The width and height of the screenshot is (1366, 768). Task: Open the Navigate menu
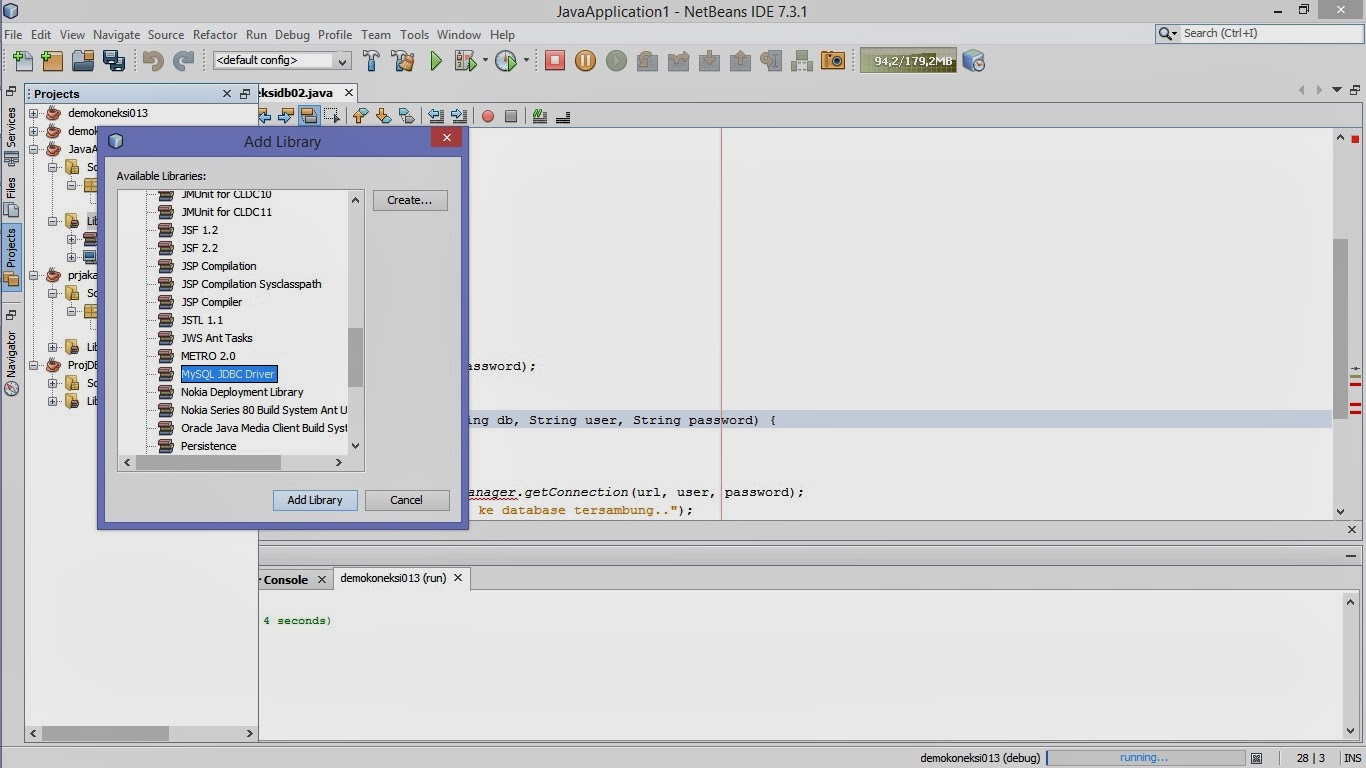click(117, 34)
